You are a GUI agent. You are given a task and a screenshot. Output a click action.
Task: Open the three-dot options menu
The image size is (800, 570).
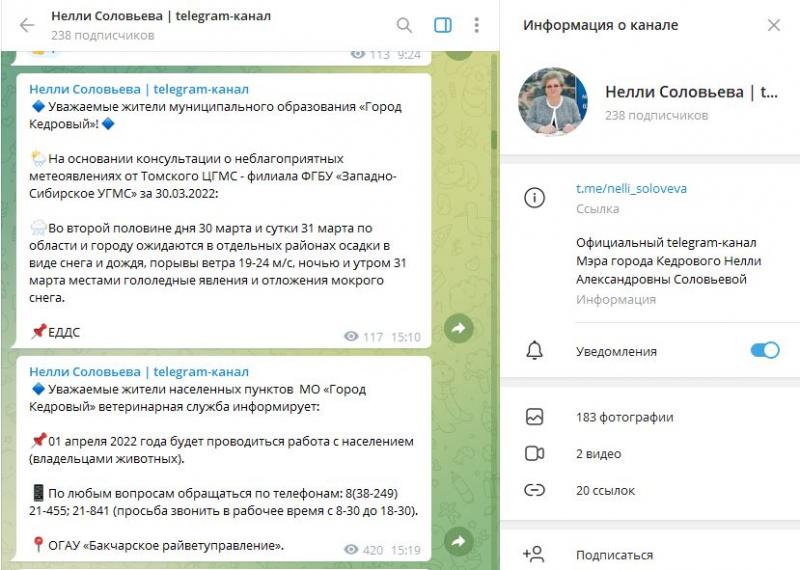[x=476, y=25]
